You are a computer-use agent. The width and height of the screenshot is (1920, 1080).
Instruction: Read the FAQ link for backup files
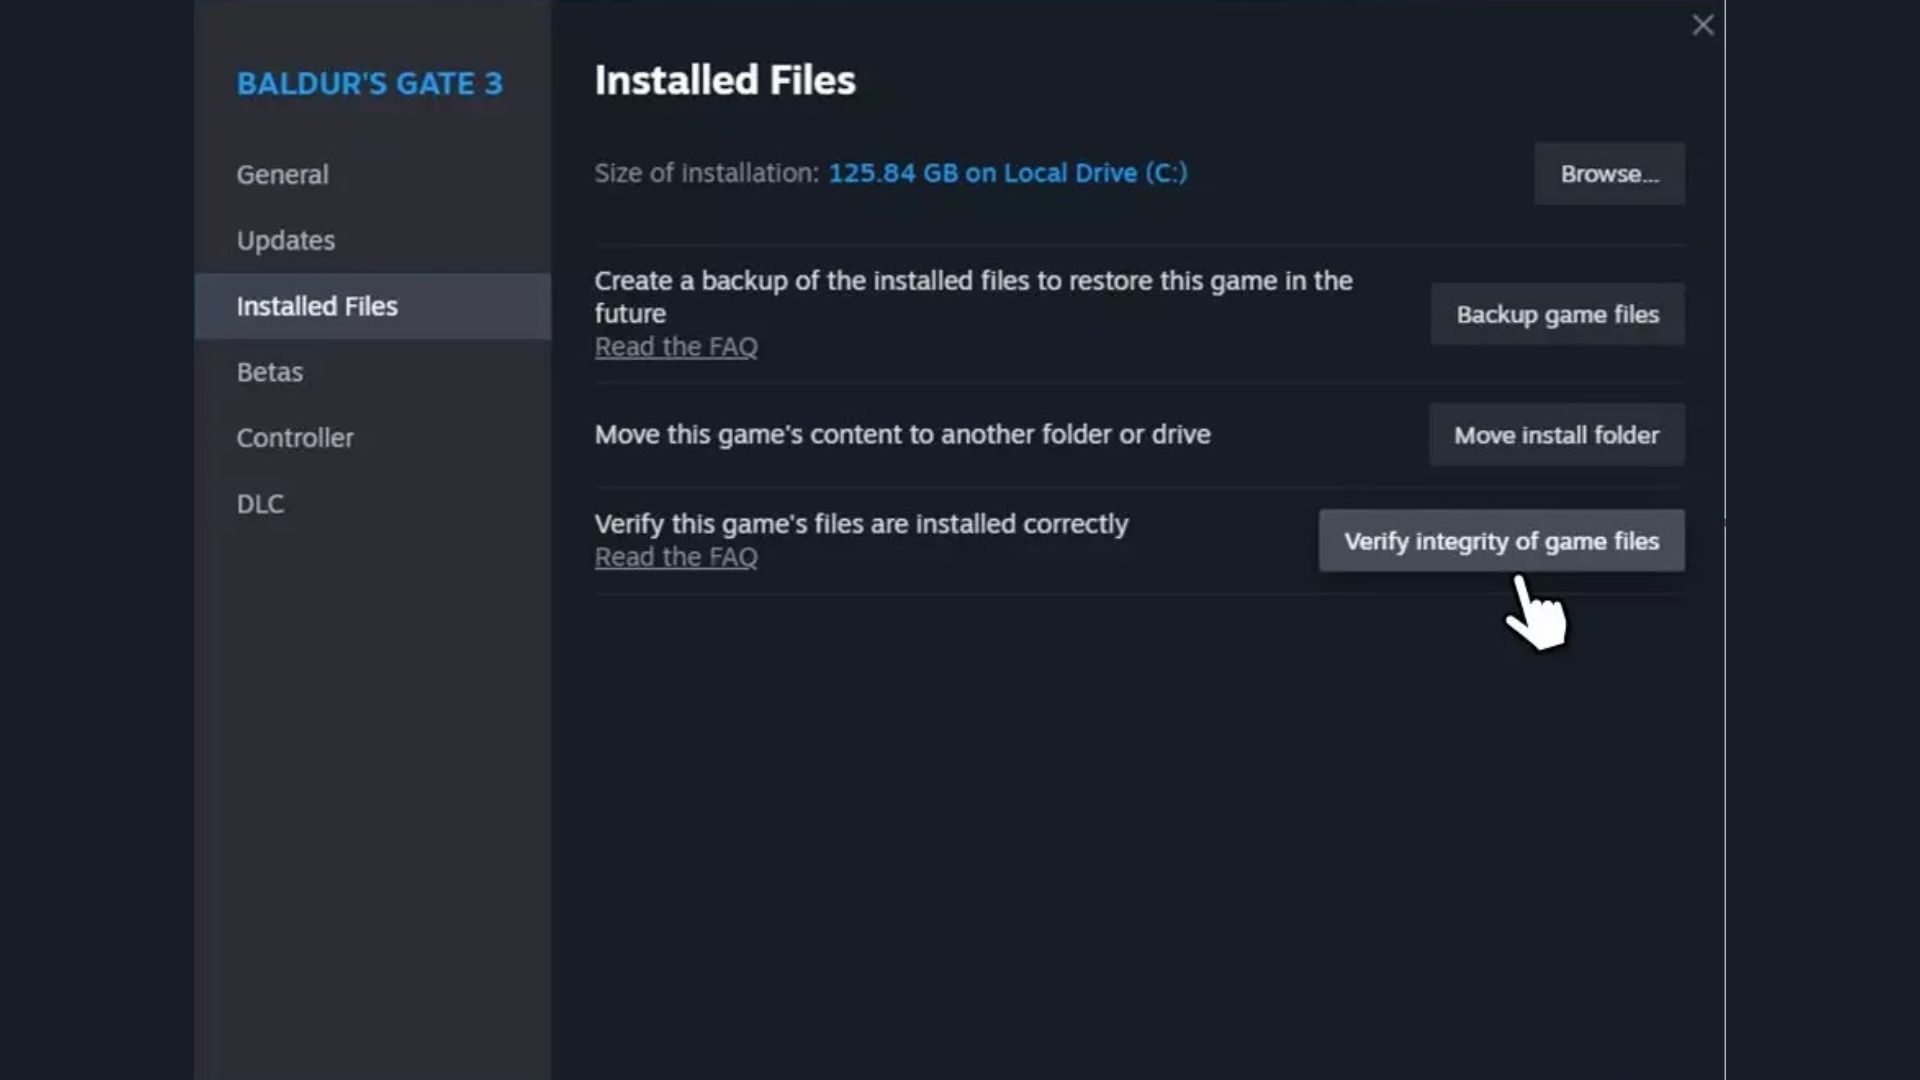click(676, 345)
